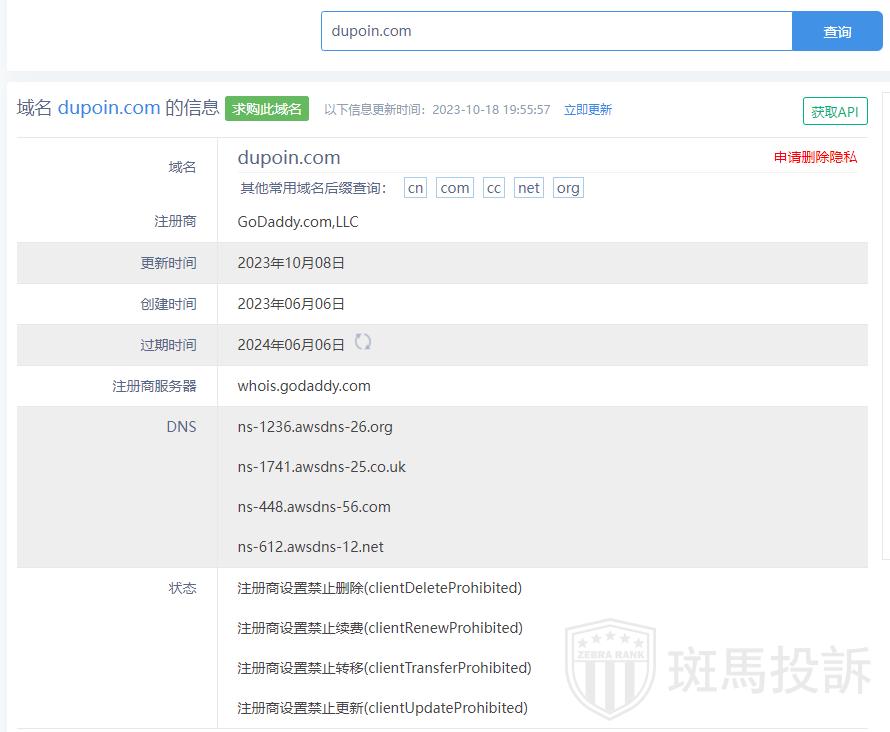Click the refresh icon beside the expiration date
The height and width of the screenshot is (732, 890).
point(363,342)
